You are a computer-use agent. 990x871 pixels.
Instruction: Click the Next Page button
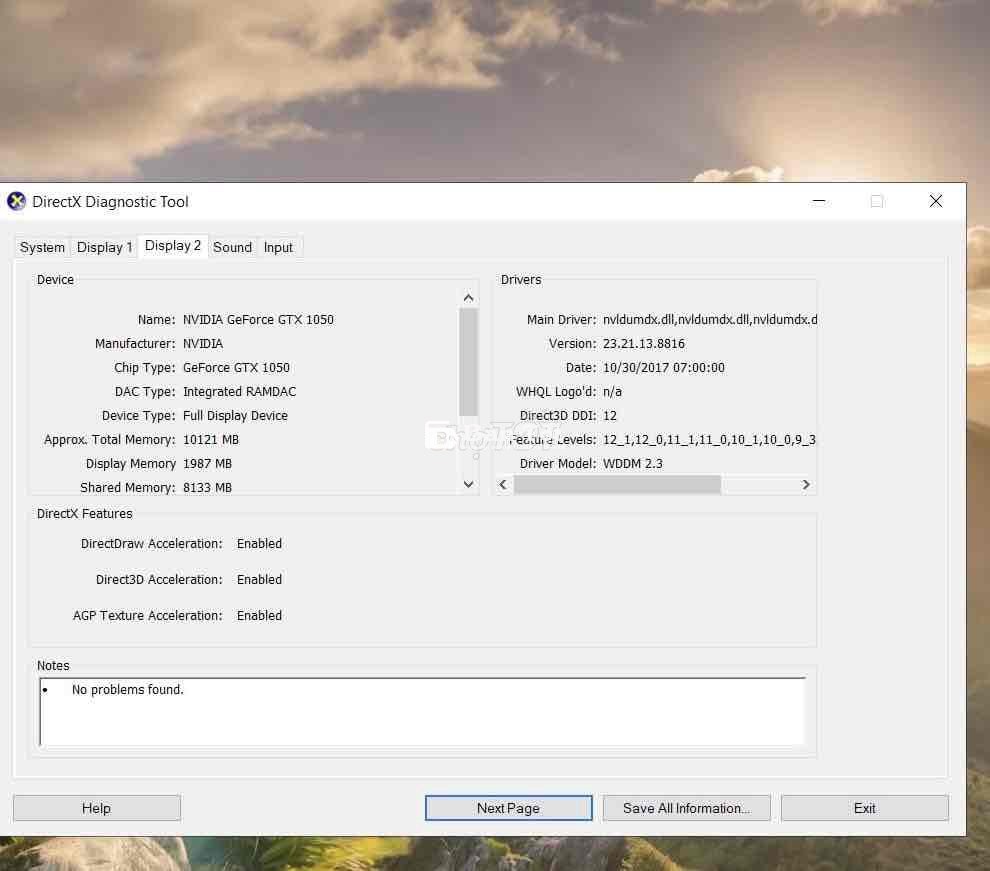click(x=508, y=808)
